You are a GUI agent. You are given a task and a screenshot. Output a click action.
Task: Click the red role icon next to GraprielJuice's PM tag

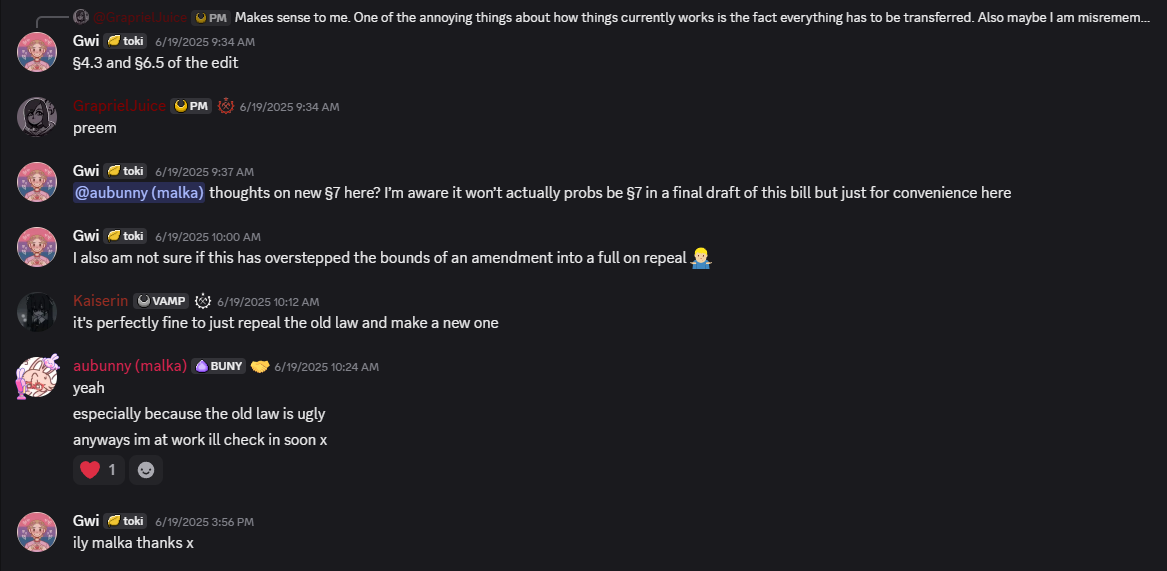(x=226, y=106)
